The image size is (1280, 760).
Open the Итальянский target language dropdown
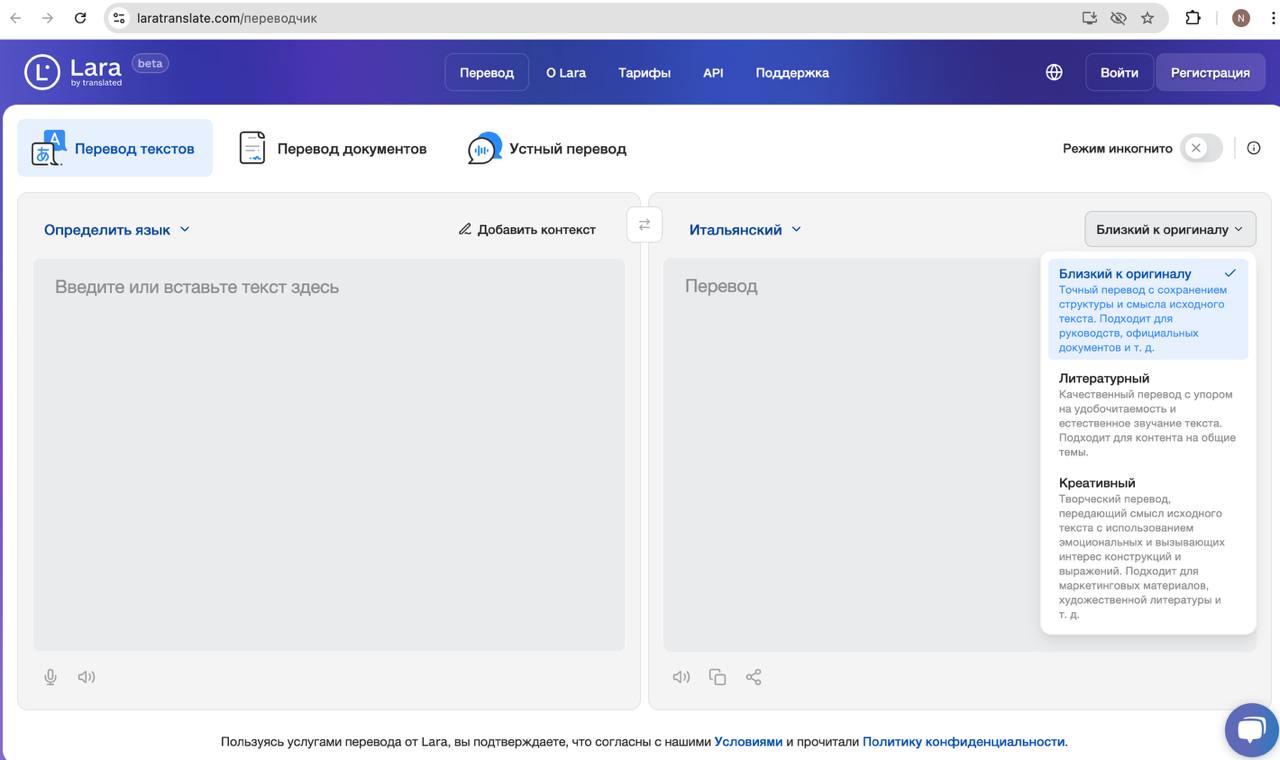click(x=745, y=229)
